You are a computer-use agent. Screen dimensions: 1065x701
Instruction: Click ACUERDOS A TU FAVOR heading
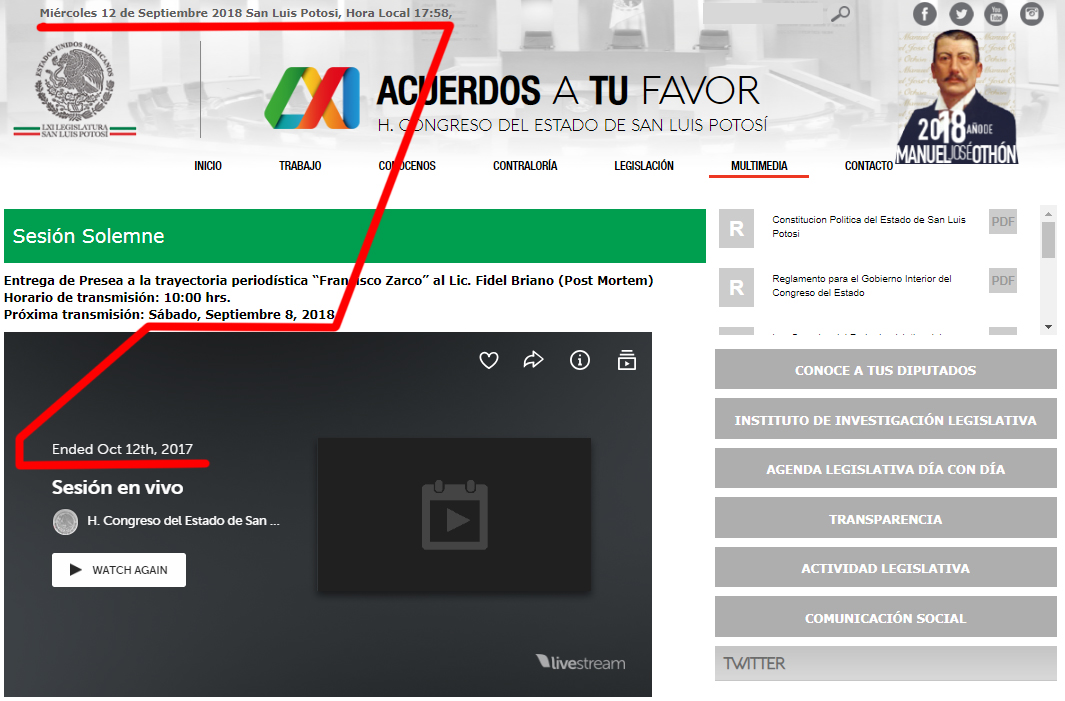coord(568,91)
